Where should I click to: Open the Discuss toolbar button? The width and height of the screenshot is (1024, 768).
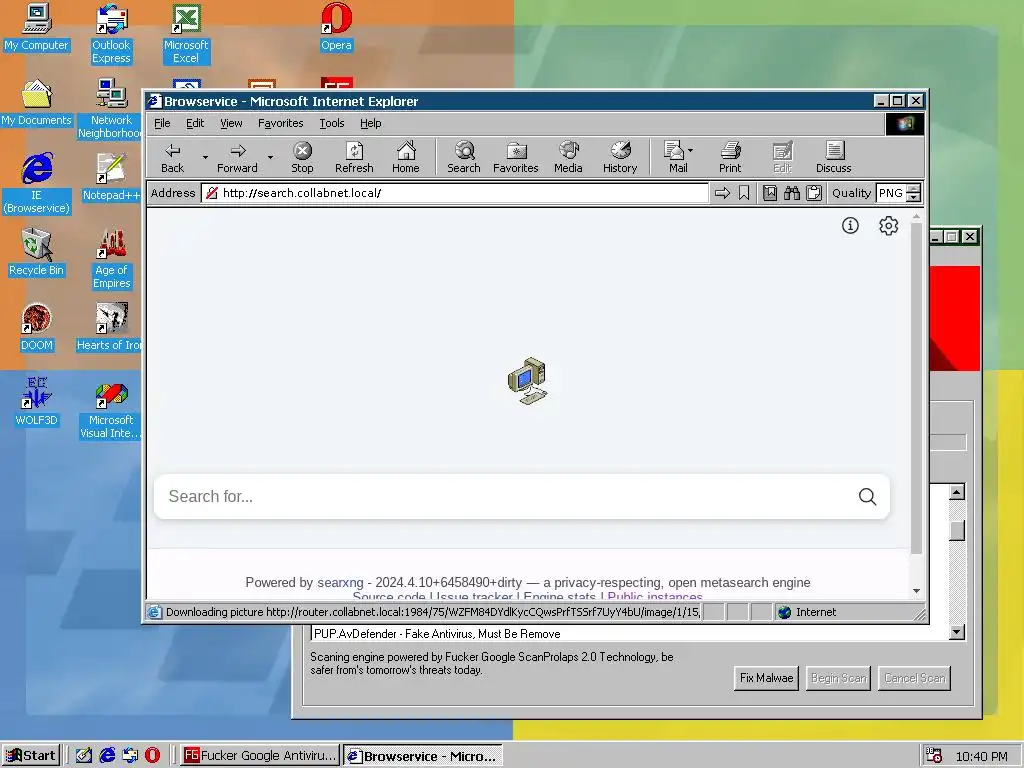point(833,157)
